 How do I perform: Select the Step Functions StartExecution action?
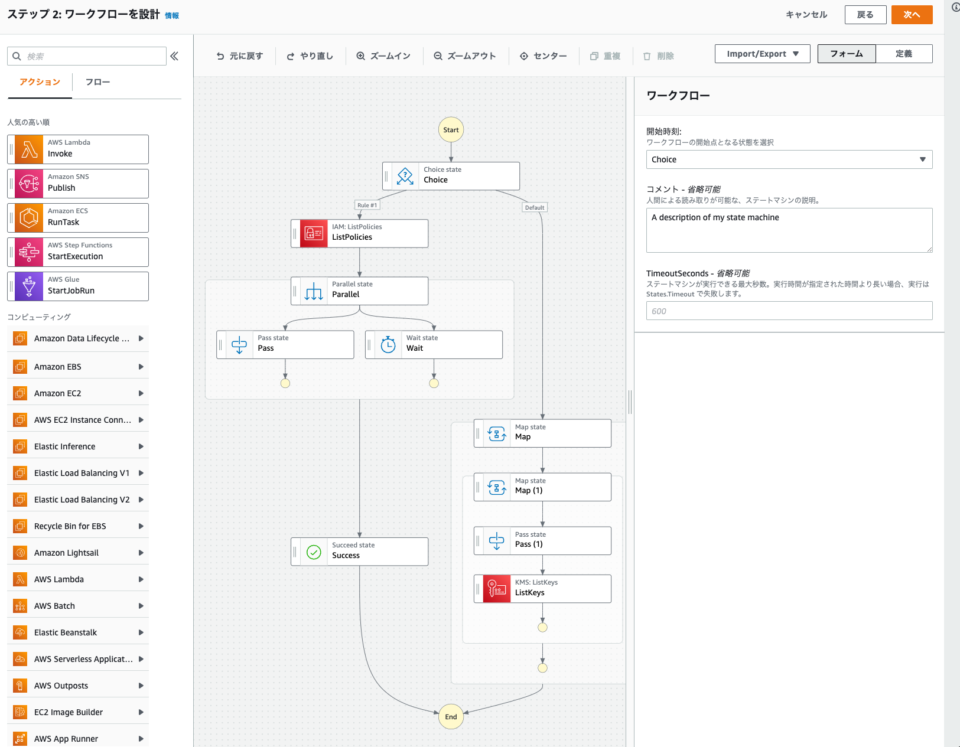(77, 251)
